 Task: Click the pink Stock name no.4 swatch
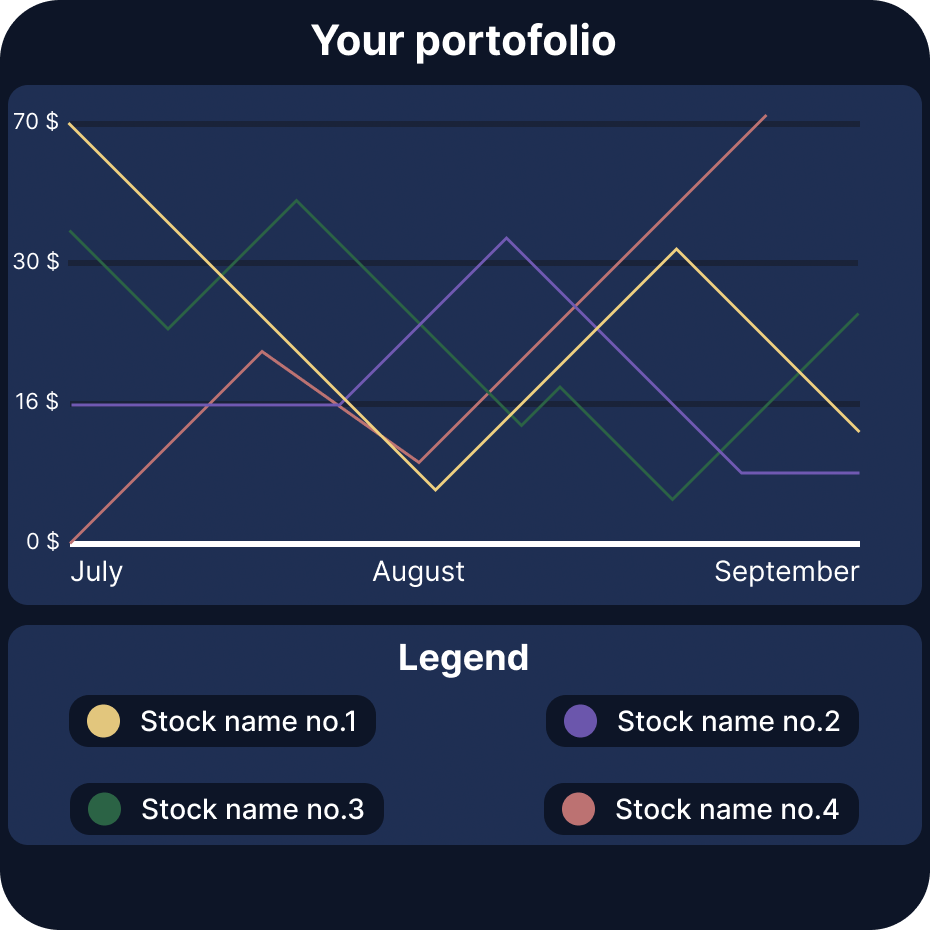[579, 809]
